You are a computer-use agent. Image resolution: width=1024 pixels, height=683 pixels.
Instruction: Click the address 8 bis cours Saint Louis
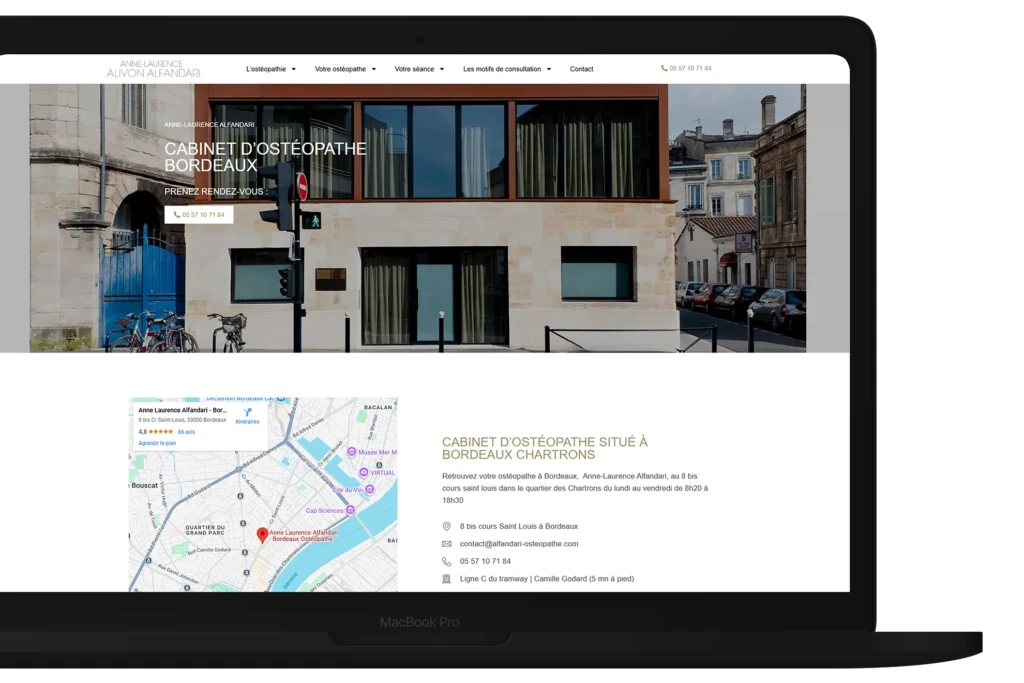[519, 526]
